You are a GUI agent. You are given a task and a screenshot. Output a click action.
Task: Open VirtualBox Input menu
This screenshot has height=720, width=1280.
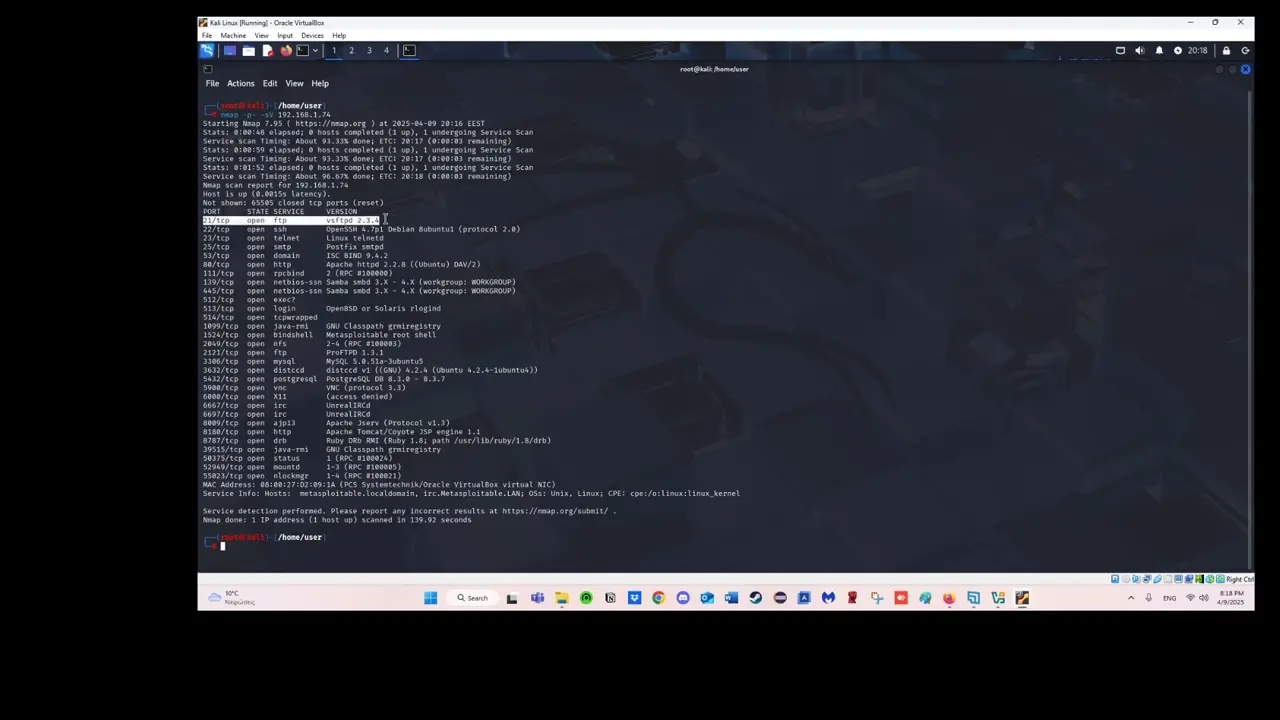pos(285,35)
